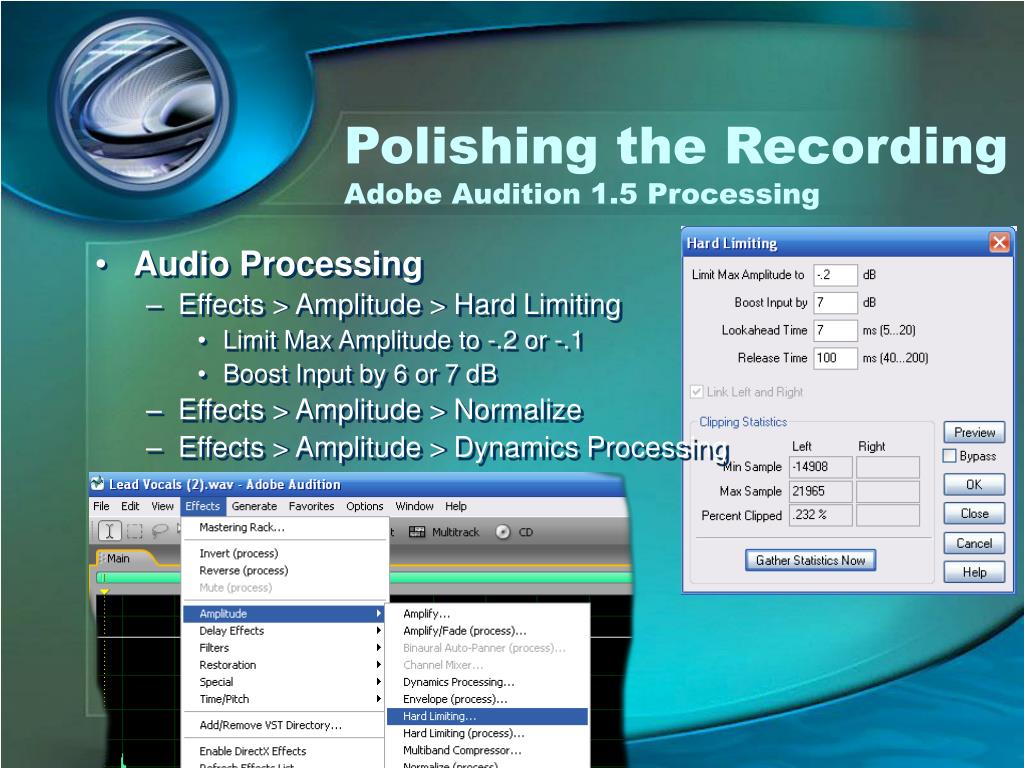Expand the Special submenu
The image size is (1024, 768).
click(x=284, y=682)
